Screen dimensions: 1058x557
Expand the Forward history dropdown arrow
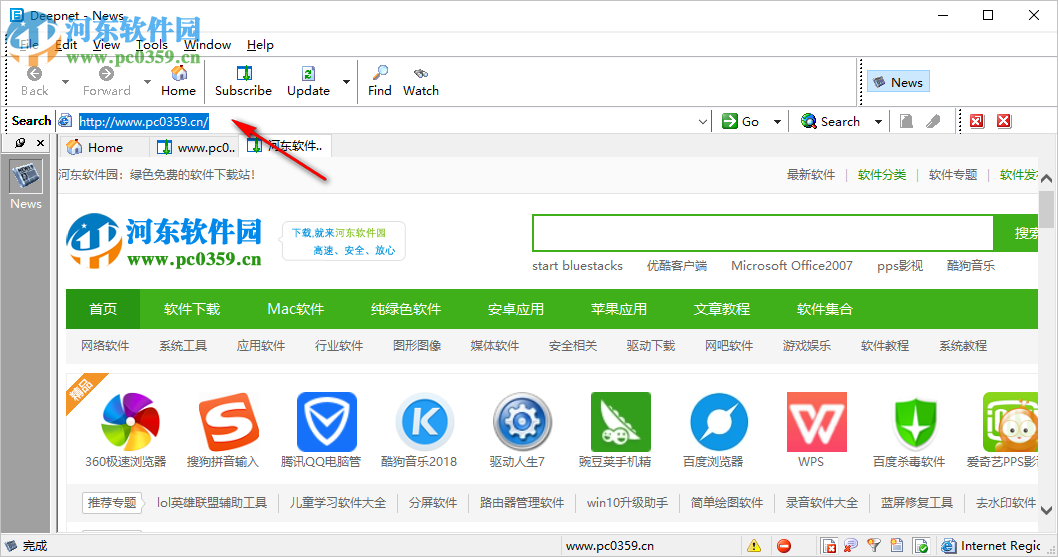[147, 82]
